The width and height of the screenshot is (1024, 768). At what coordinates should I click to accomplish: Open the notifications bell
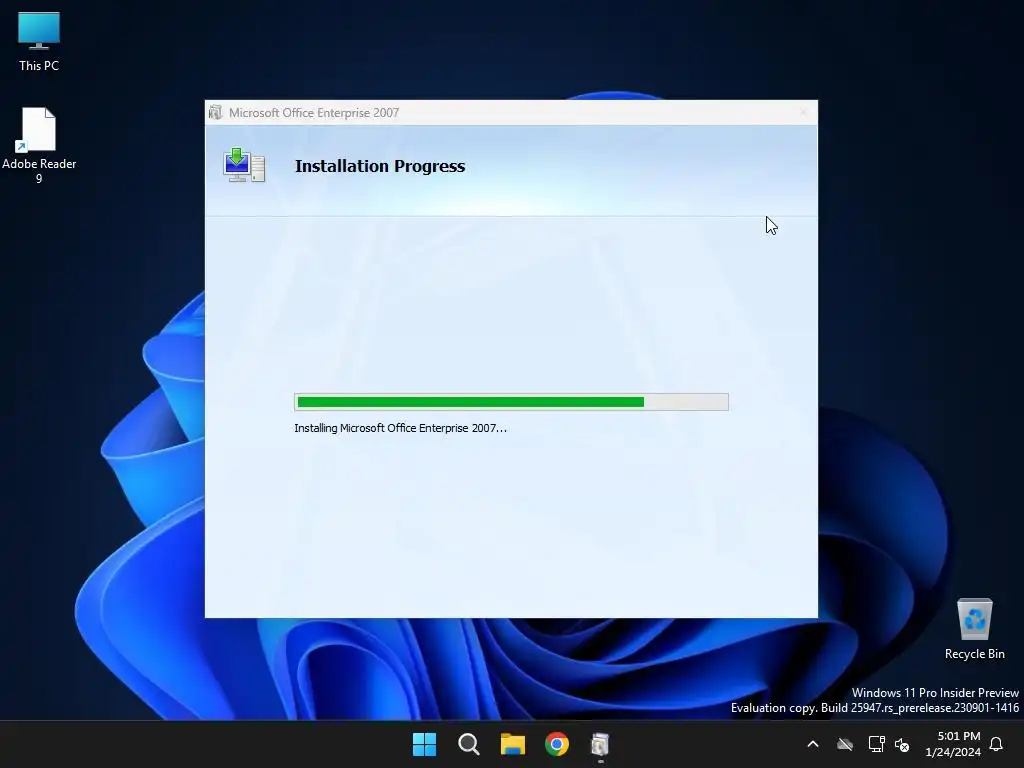point(997,744)
